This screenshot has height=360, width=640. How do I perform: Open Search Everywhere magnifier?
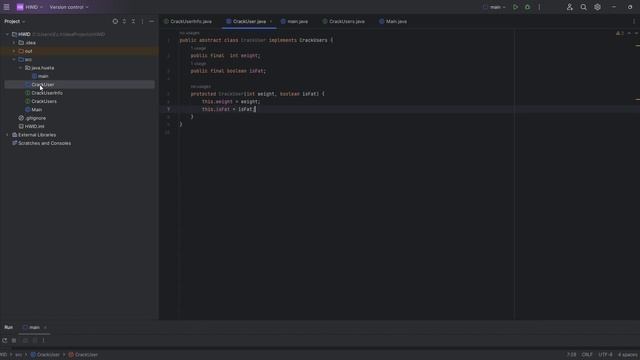tap(584, 7)
